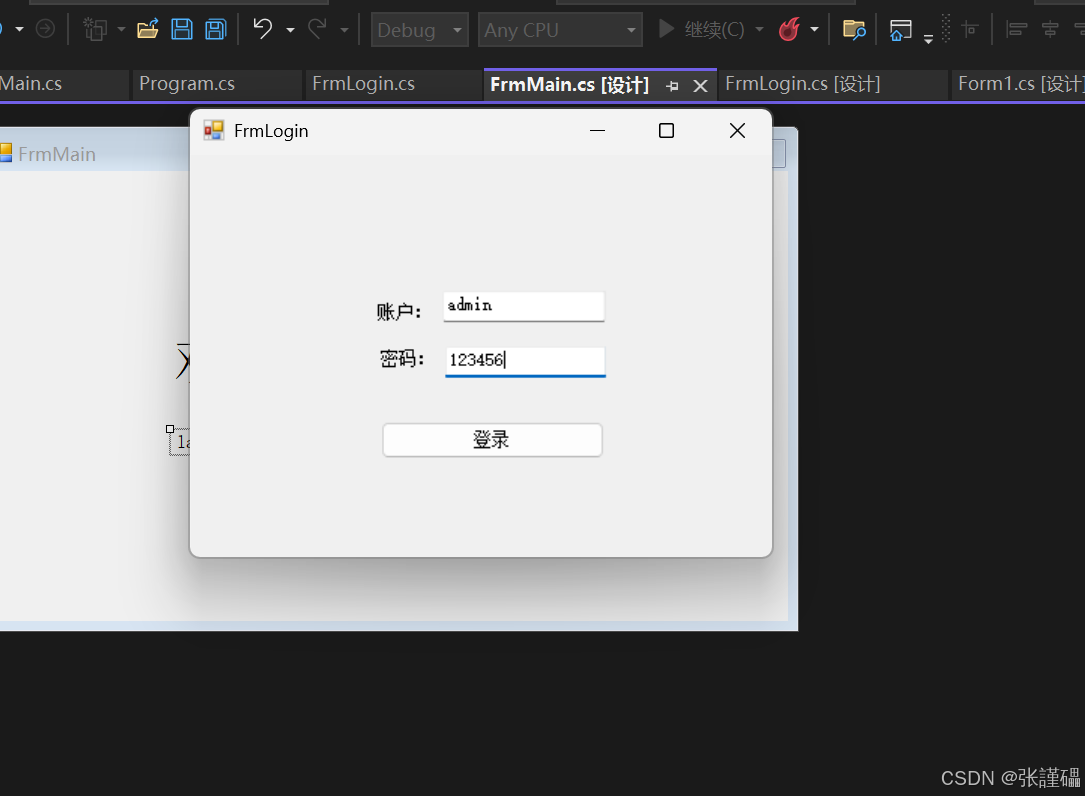
Task: Switch to the FrmLogin.cs [设计] tab
Action: [x=803, y=84]
